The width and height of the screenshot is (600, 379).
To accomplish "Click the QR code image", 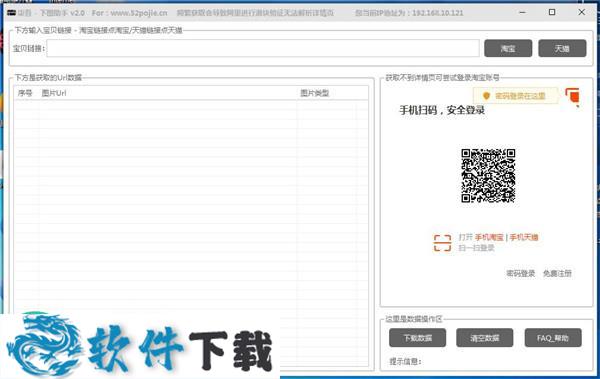I will click(x=488, y=176).
